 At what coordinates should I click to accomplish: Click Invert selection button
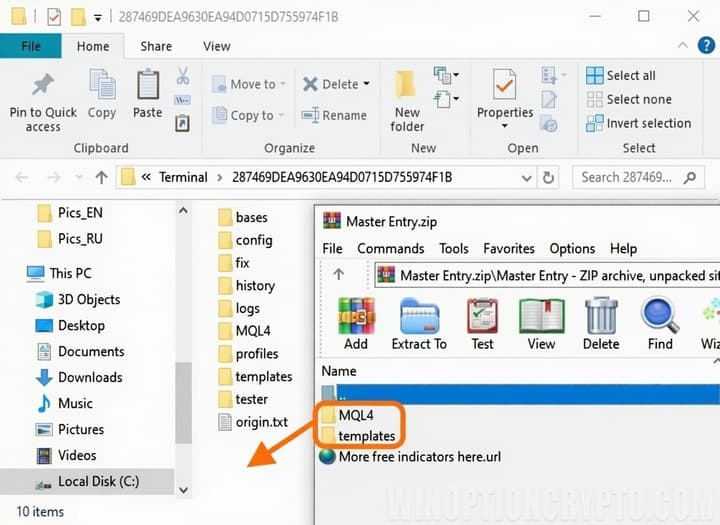pos(639,123)
